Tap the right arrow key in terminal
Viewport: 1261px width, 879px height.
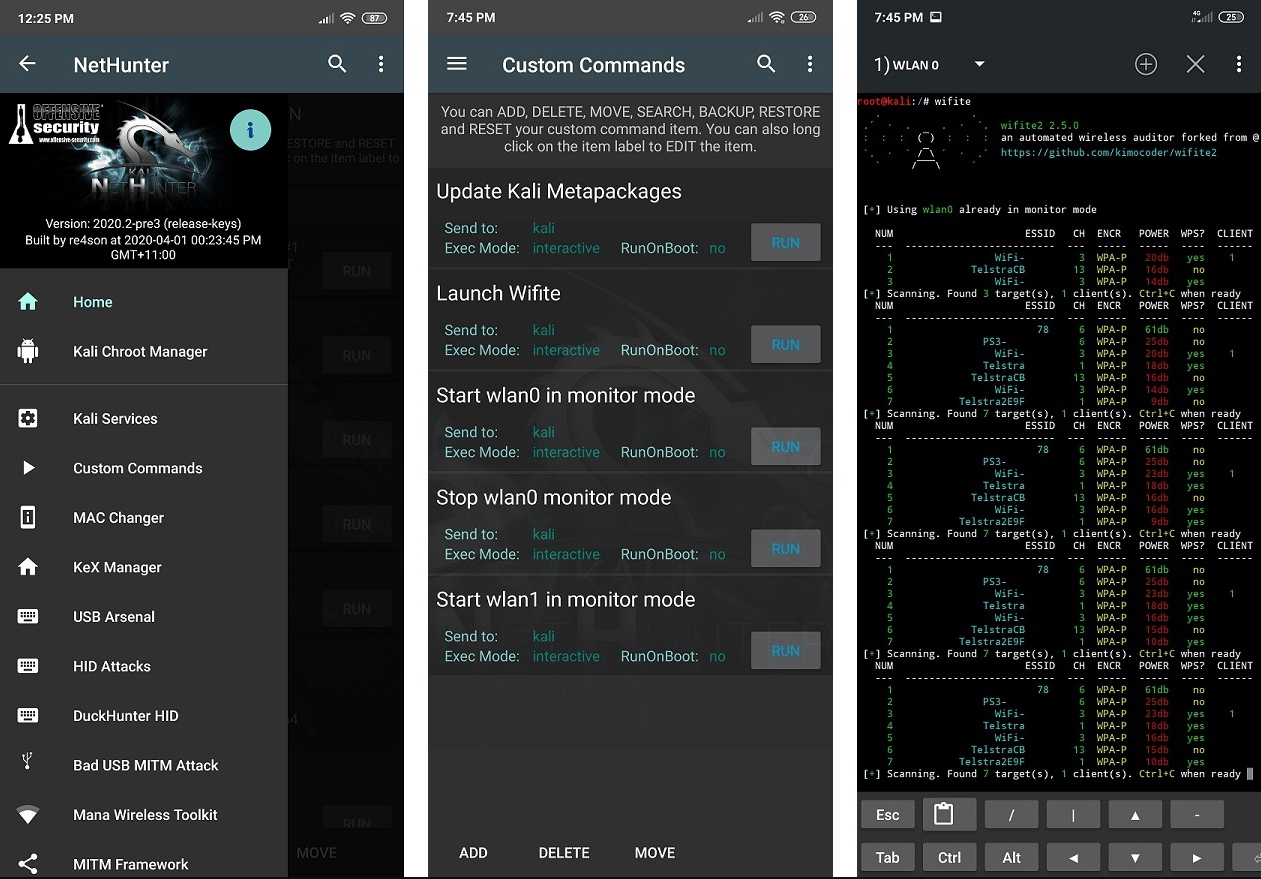pyautogui.click(x=1197, y=857)
